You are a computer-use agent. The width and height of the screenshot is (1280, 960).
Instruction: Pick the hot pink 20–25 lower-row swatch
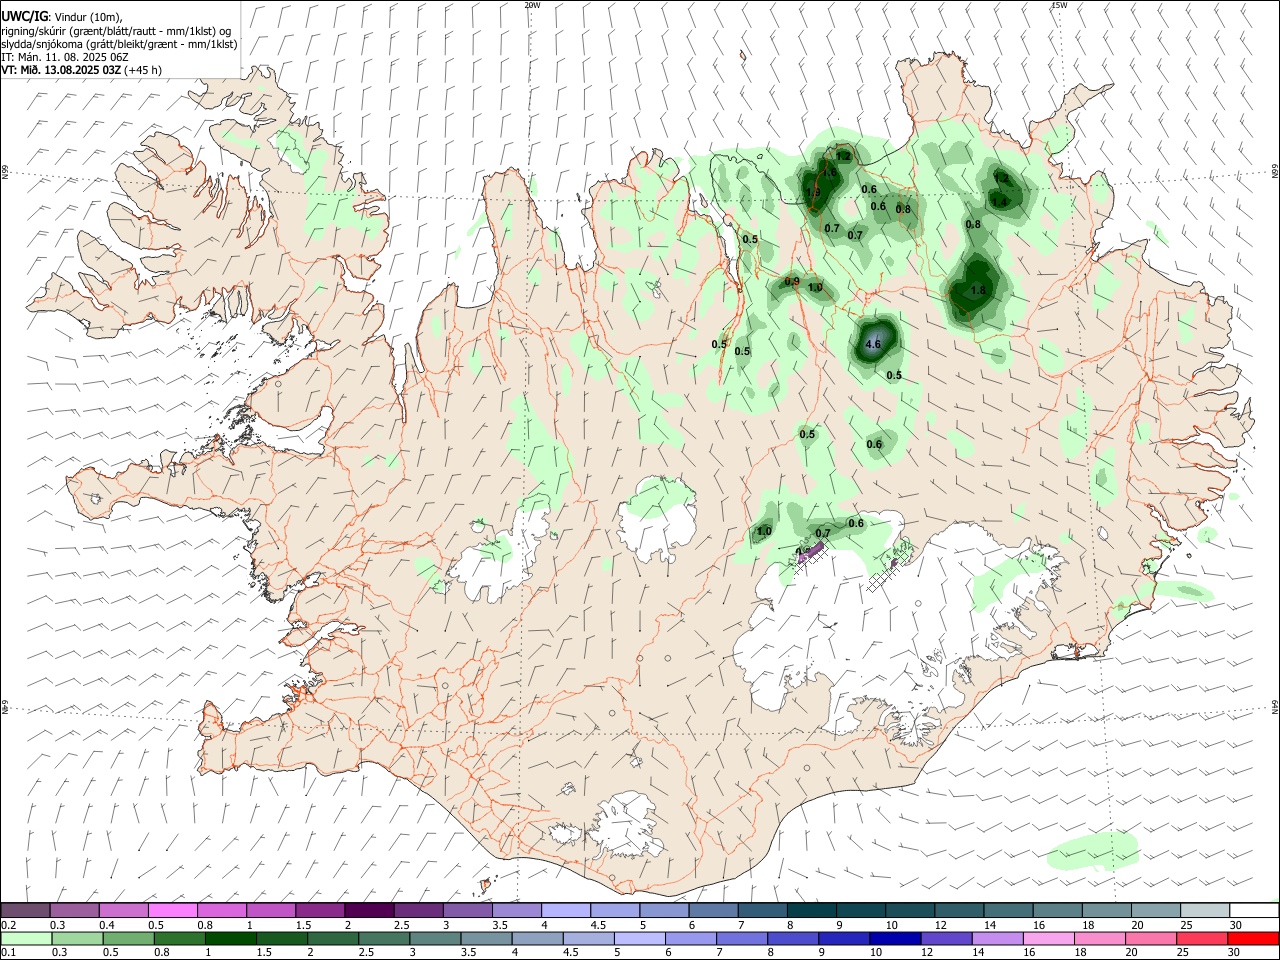point(1149,938)
